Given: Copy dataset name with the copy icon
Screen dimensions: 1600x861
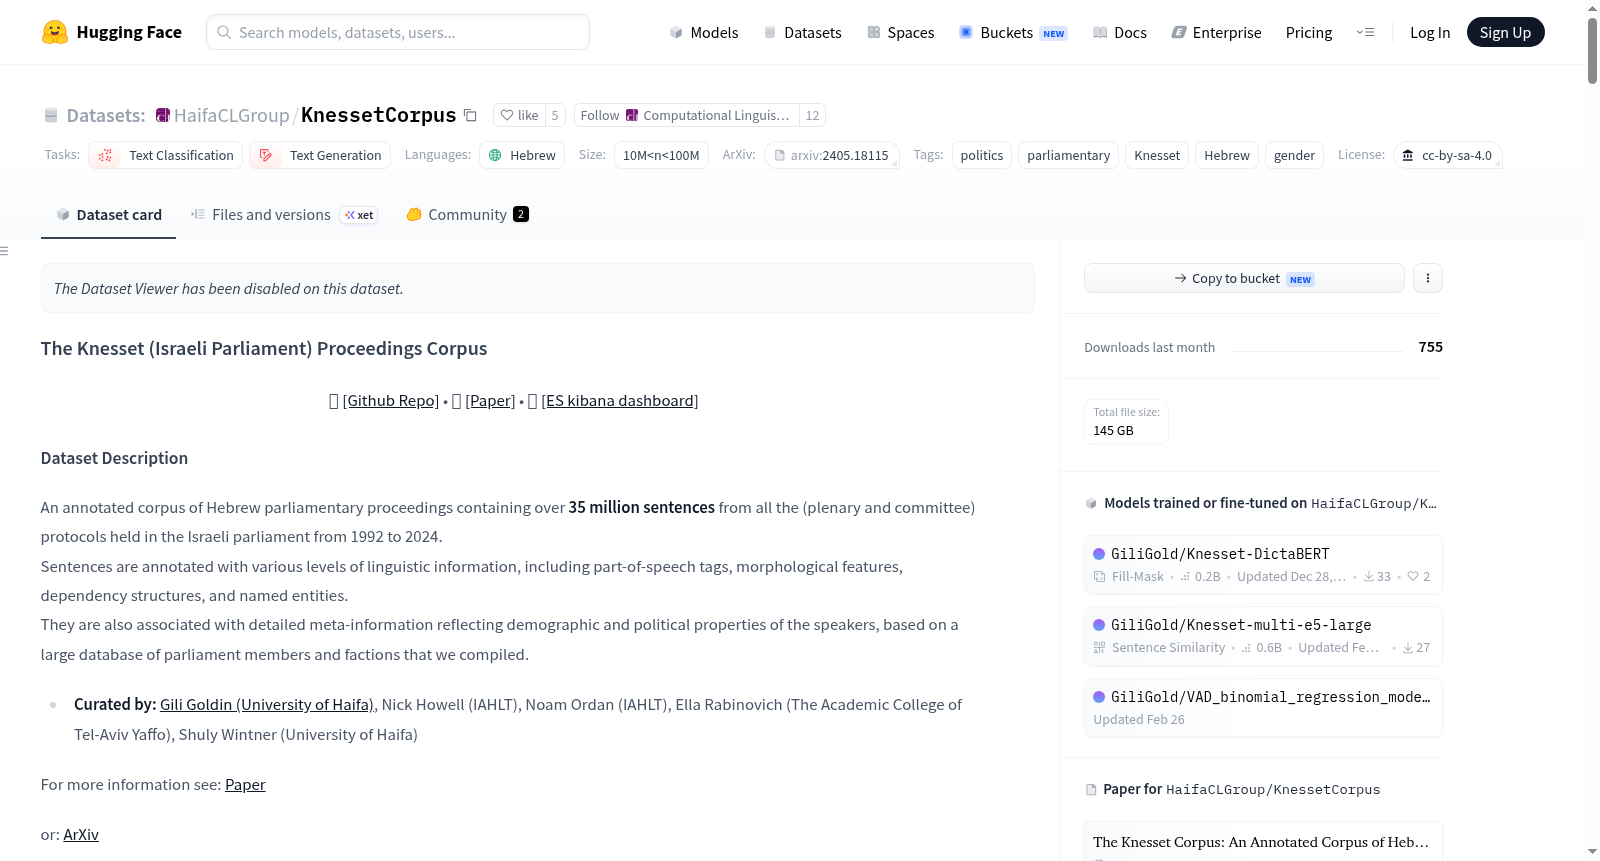Looking at the screenshot, I should tap(470, 115).
